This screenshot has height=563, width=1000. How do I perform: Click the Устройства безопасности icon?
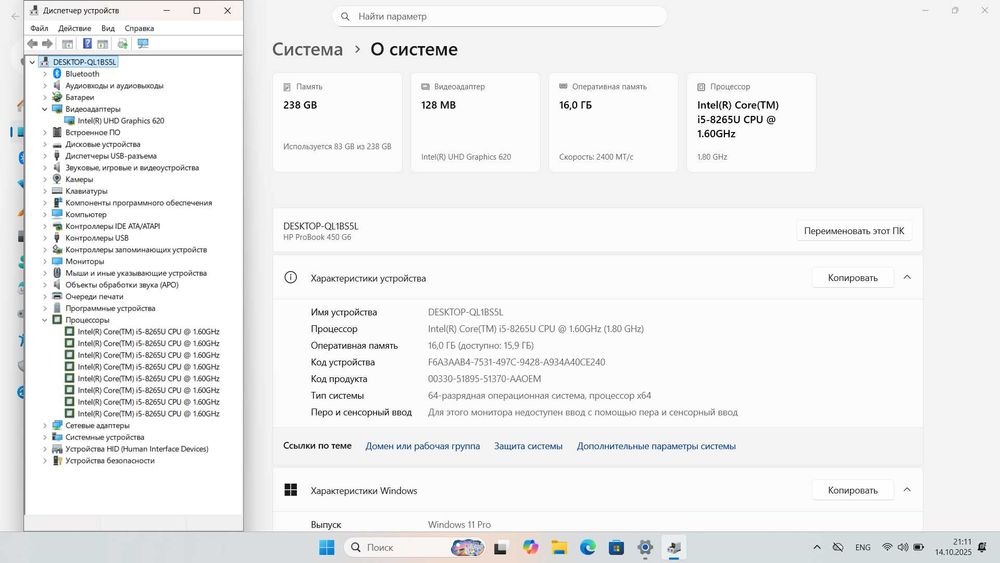pyautogui.click(x=57, y=460)
